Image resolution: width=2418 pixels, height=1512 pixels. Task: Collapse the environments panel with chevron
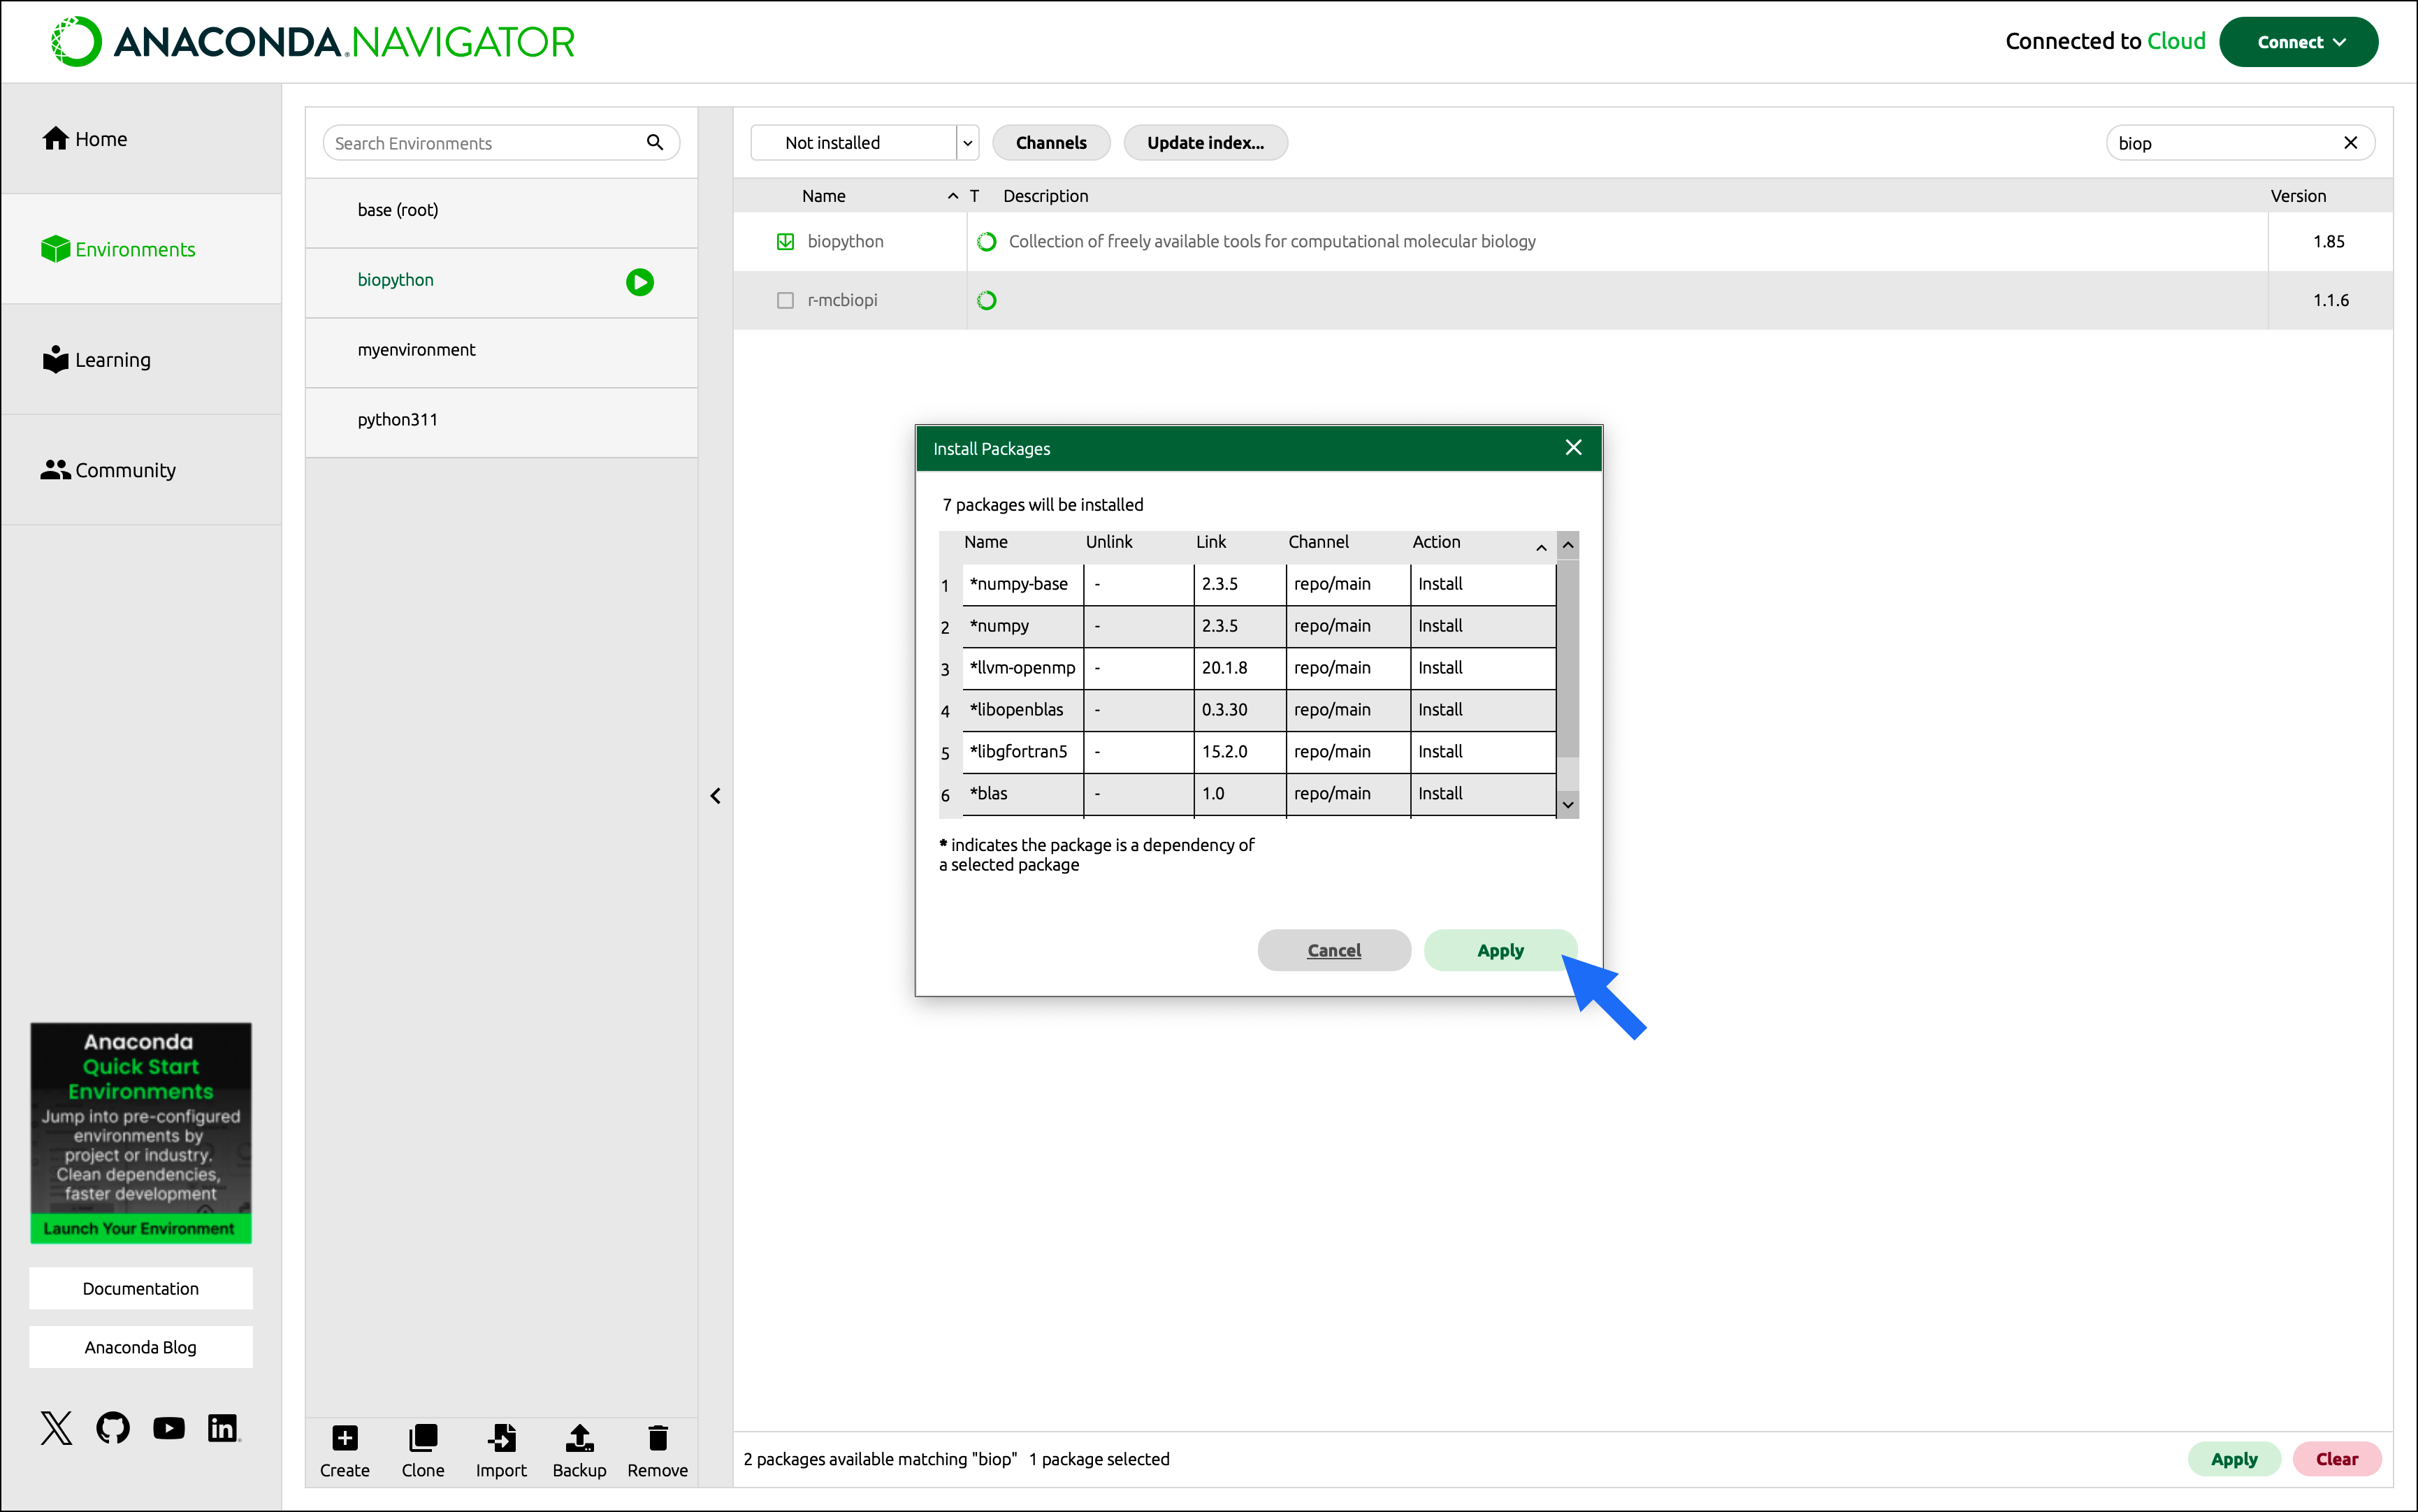click(x=715, y=796)
